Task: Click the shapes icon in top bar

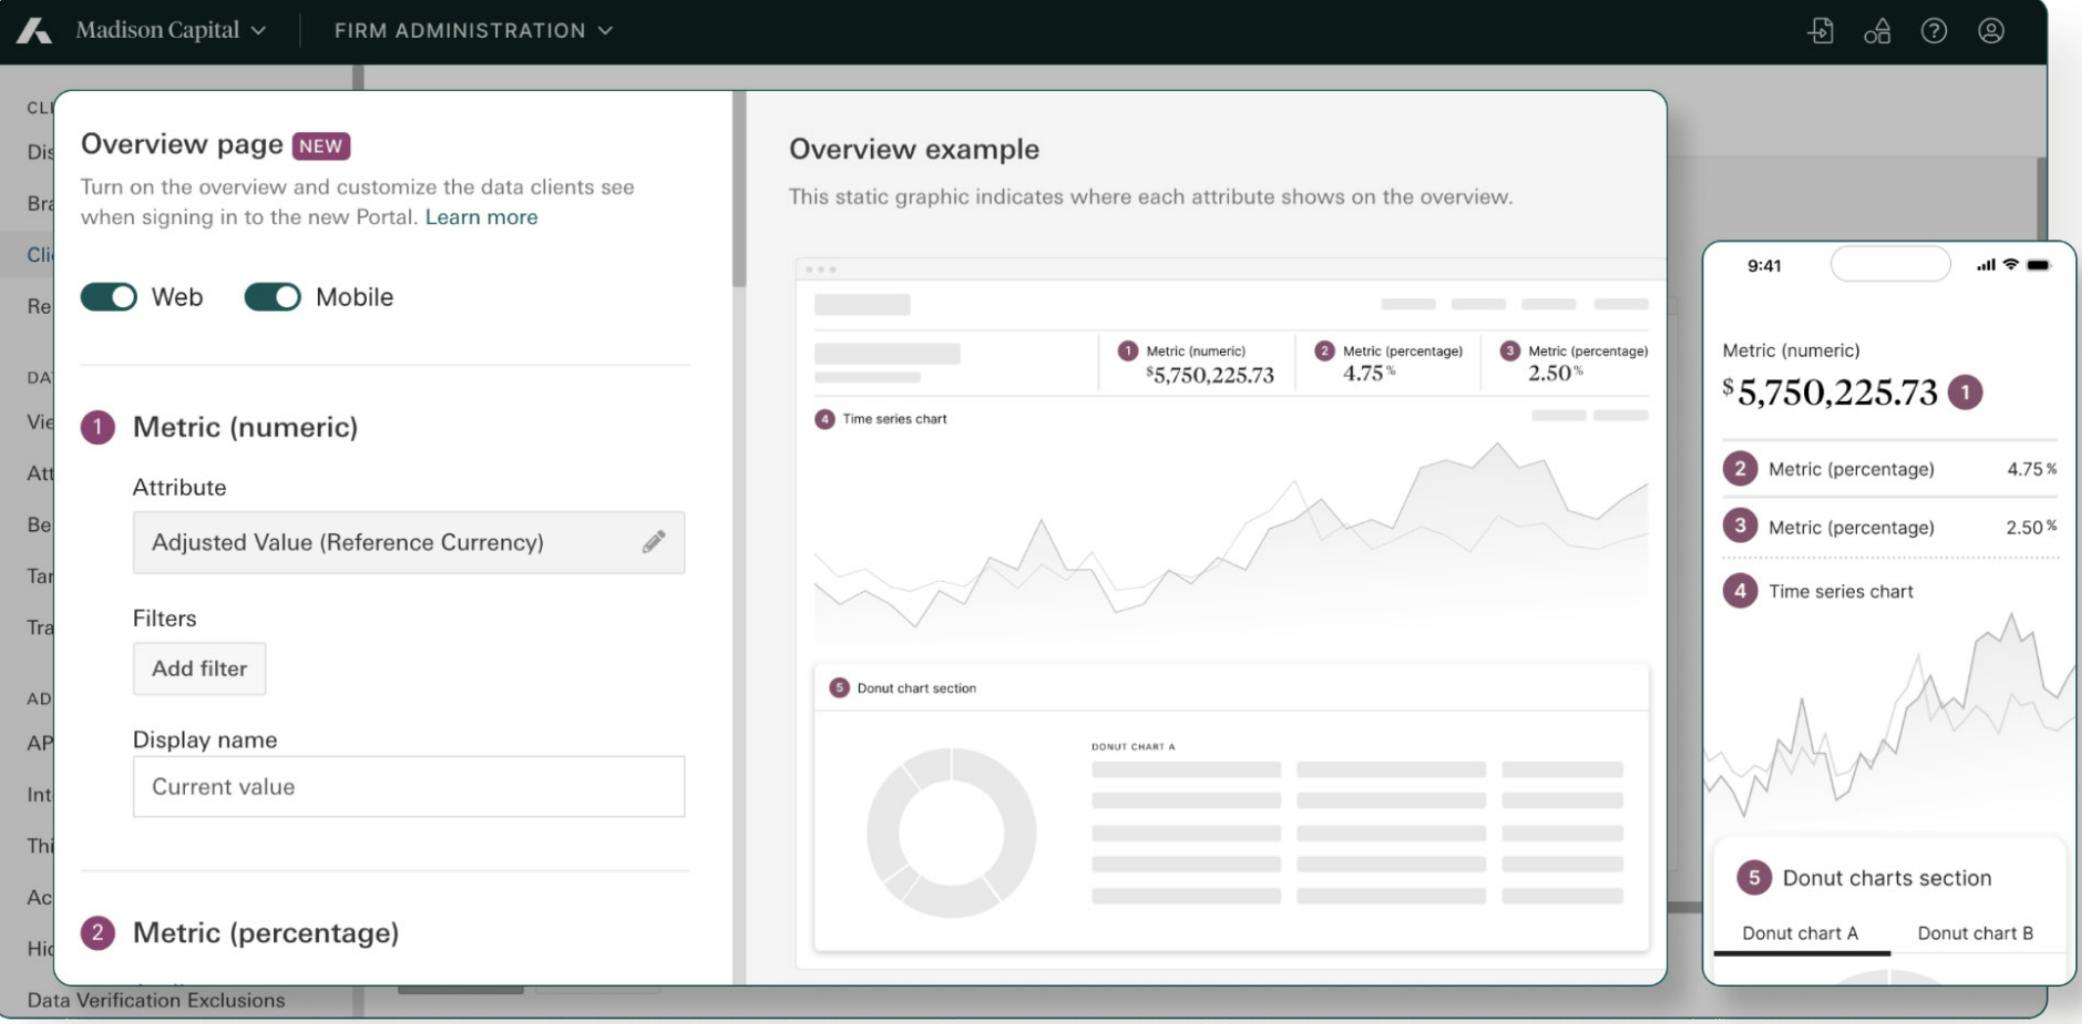Action: pyautogui.click(x=1877, y=31)
